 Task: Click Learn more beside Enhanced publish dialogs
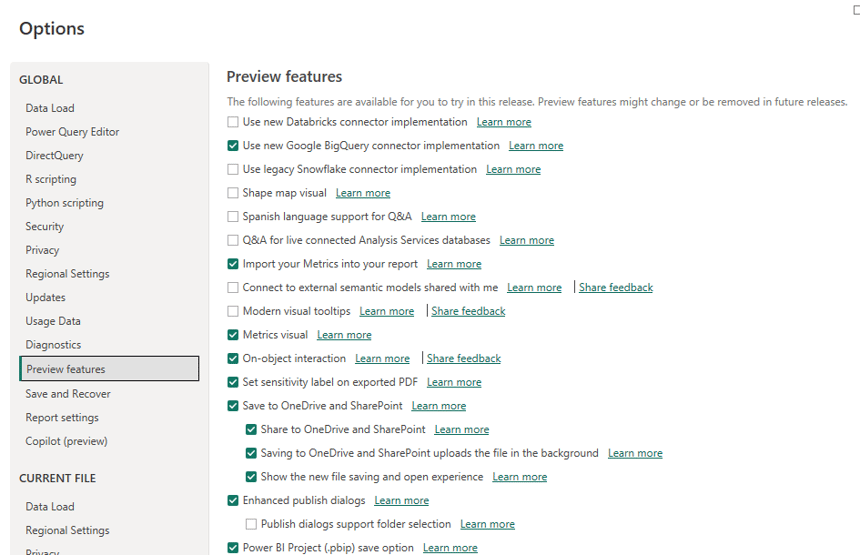[x=401, y=500]
